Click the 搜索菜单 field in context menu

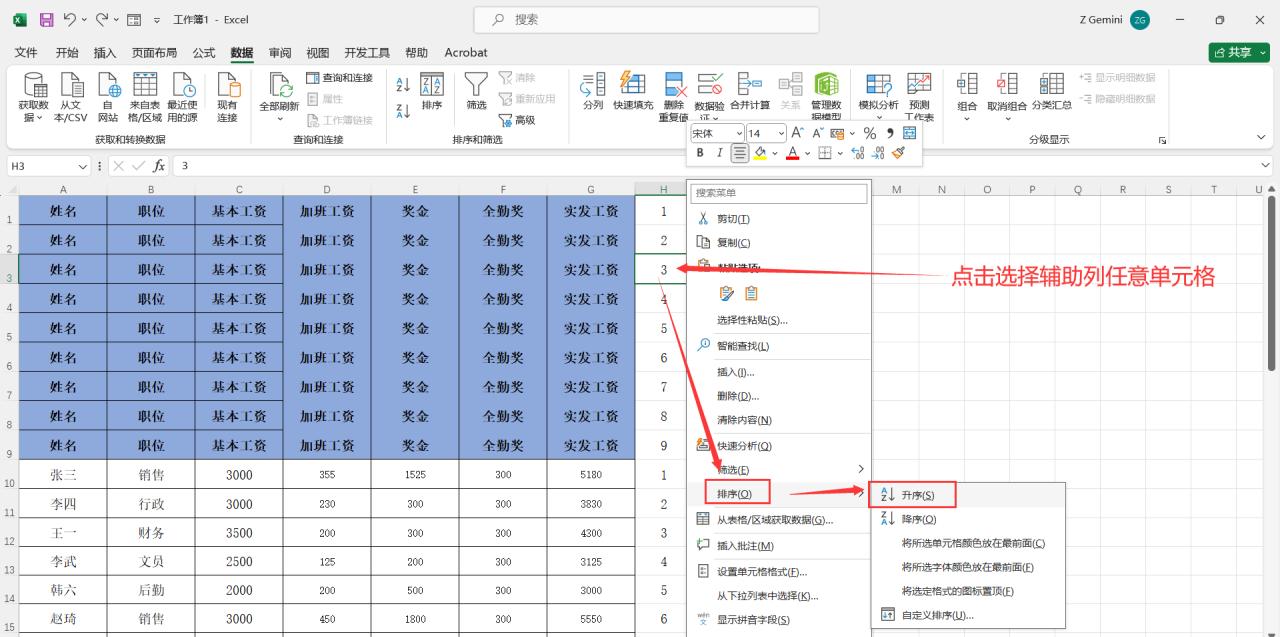[779, 193]
